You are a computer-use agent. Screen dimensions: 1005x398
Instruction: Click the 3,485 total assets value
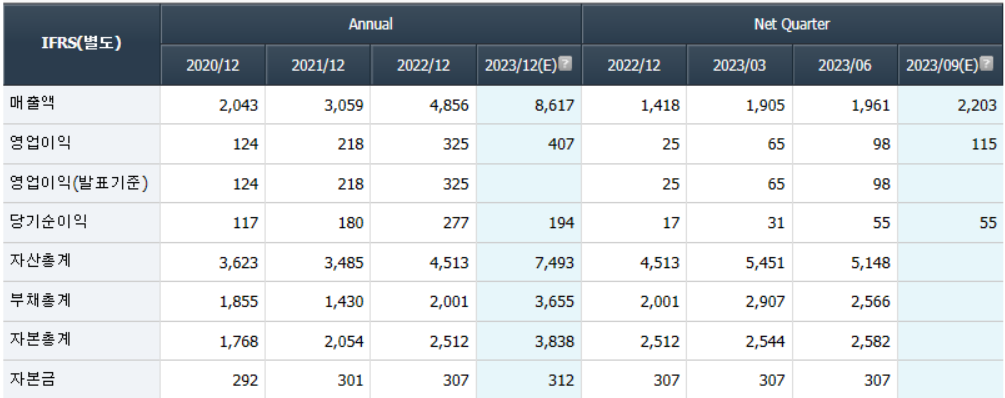343,263
